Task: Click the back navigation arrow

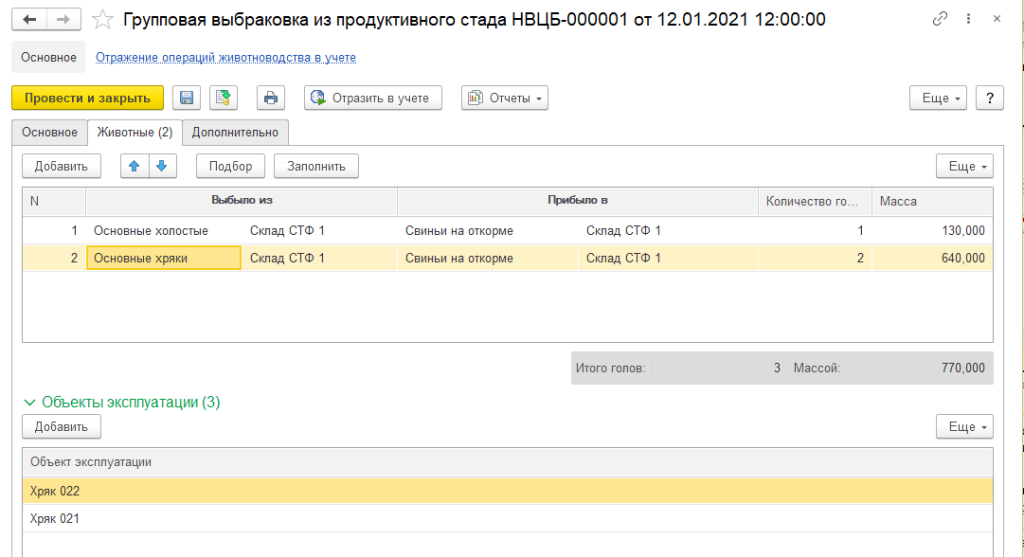Action: (x=29, y=19)
